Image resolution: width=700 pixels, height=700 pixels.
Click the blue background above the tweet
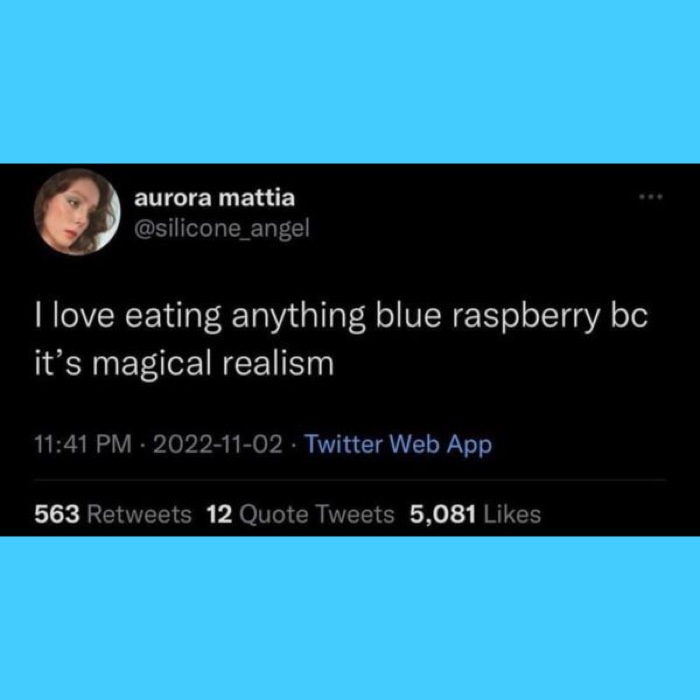(x=350, y=81)
